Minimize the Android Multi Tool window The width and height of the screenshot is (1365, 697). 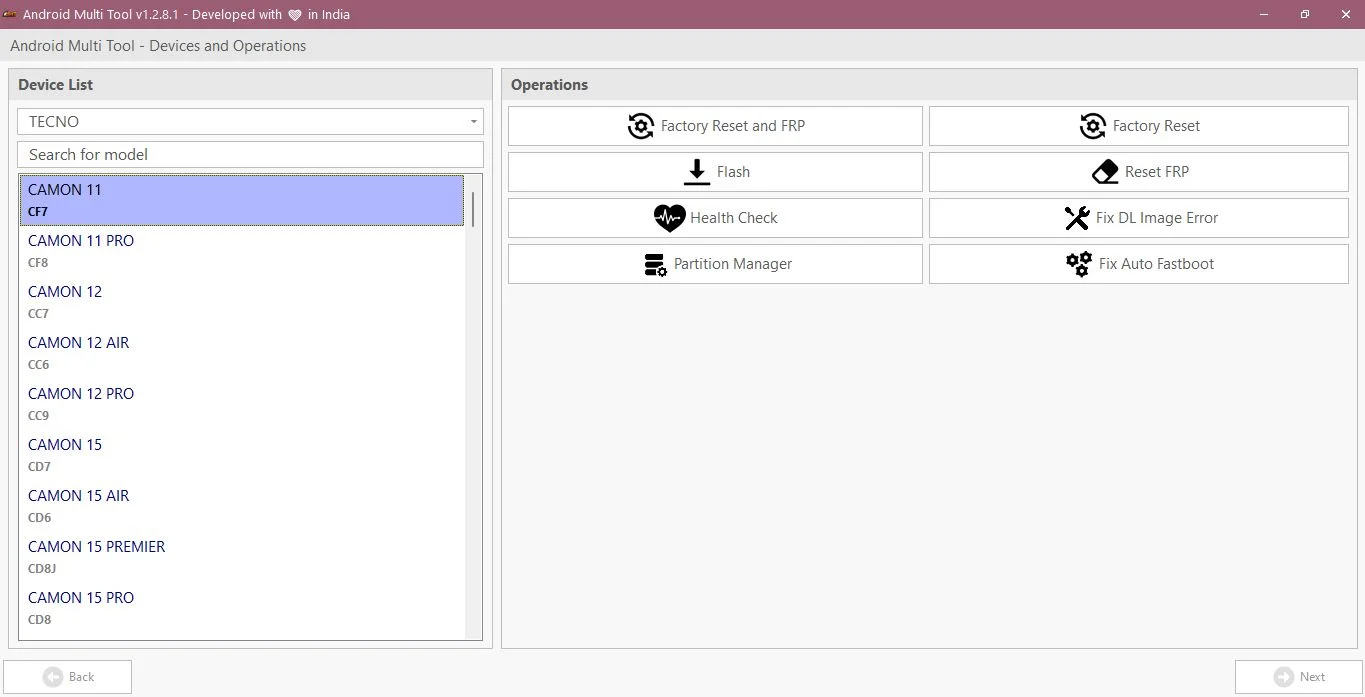coord(1264,14)
